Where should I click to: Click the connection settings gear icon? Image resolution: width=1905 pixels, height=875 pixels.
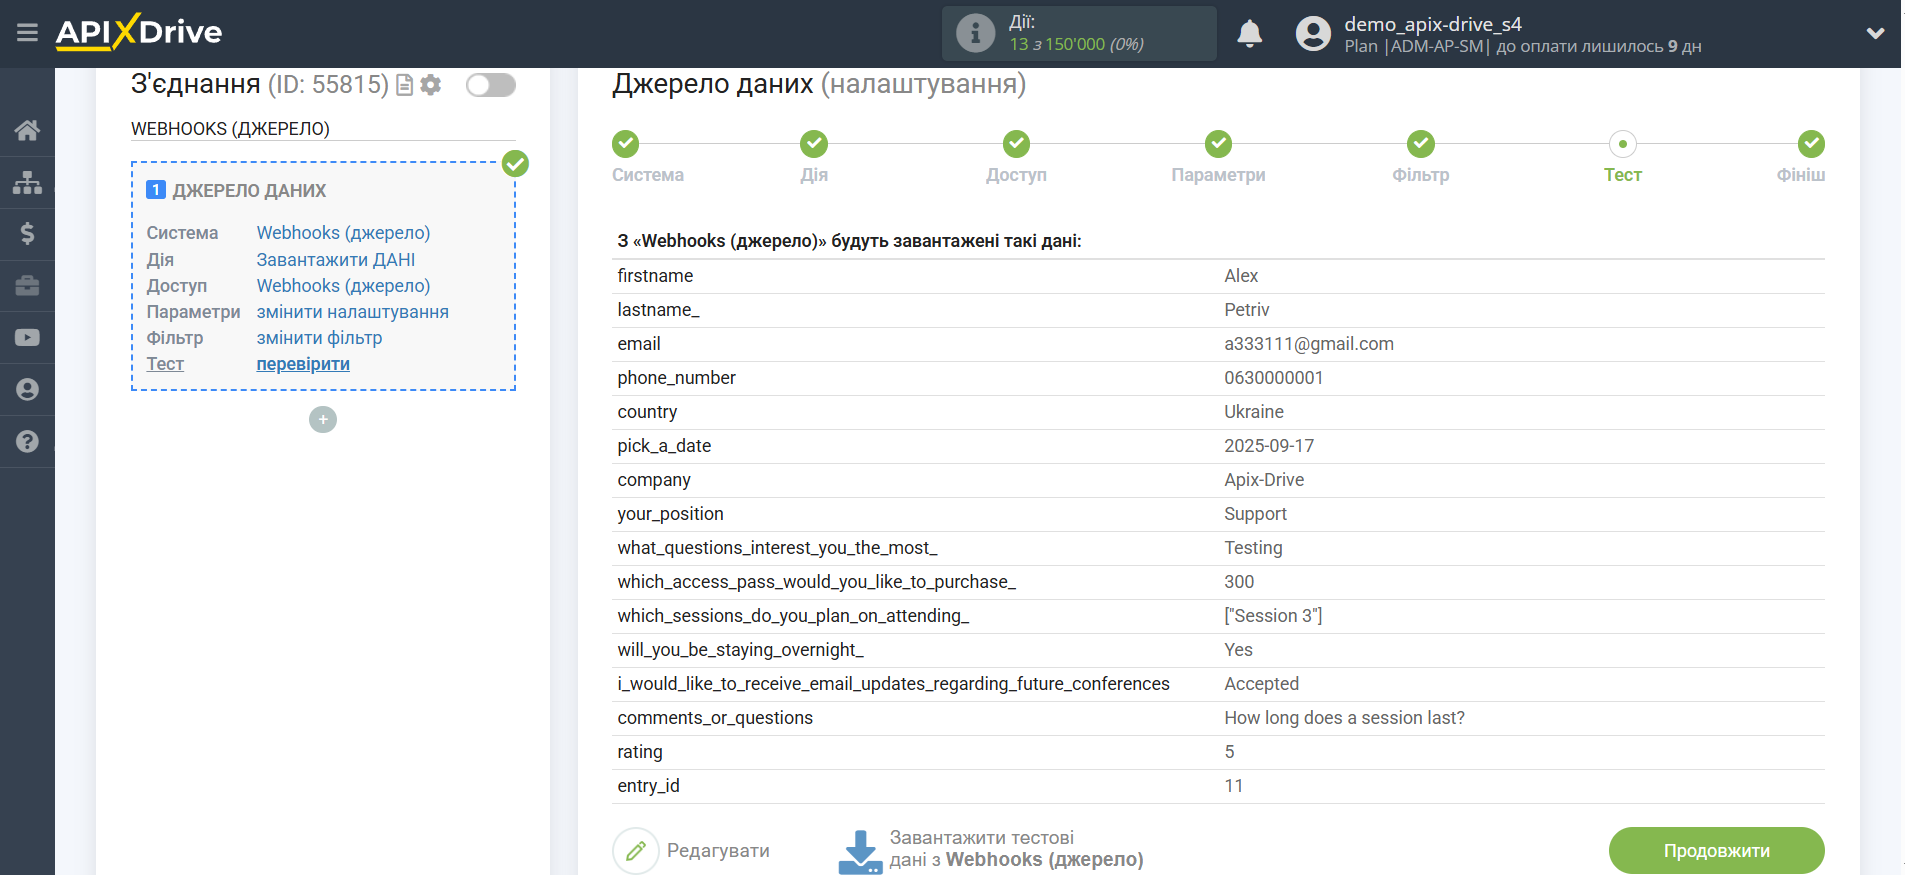click(x=431, y=85)
